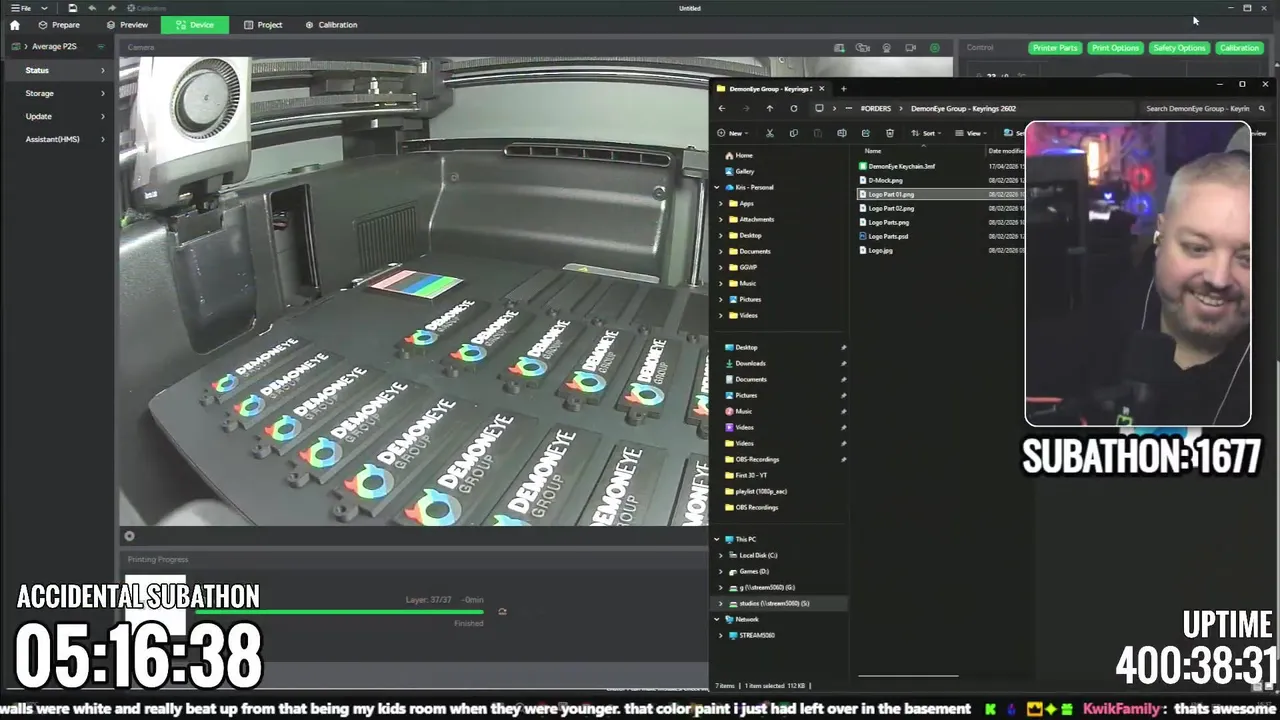Click the Delete trash icon
The width and height of the screenshot is (1280, 720).
click(x=889, y=133)
